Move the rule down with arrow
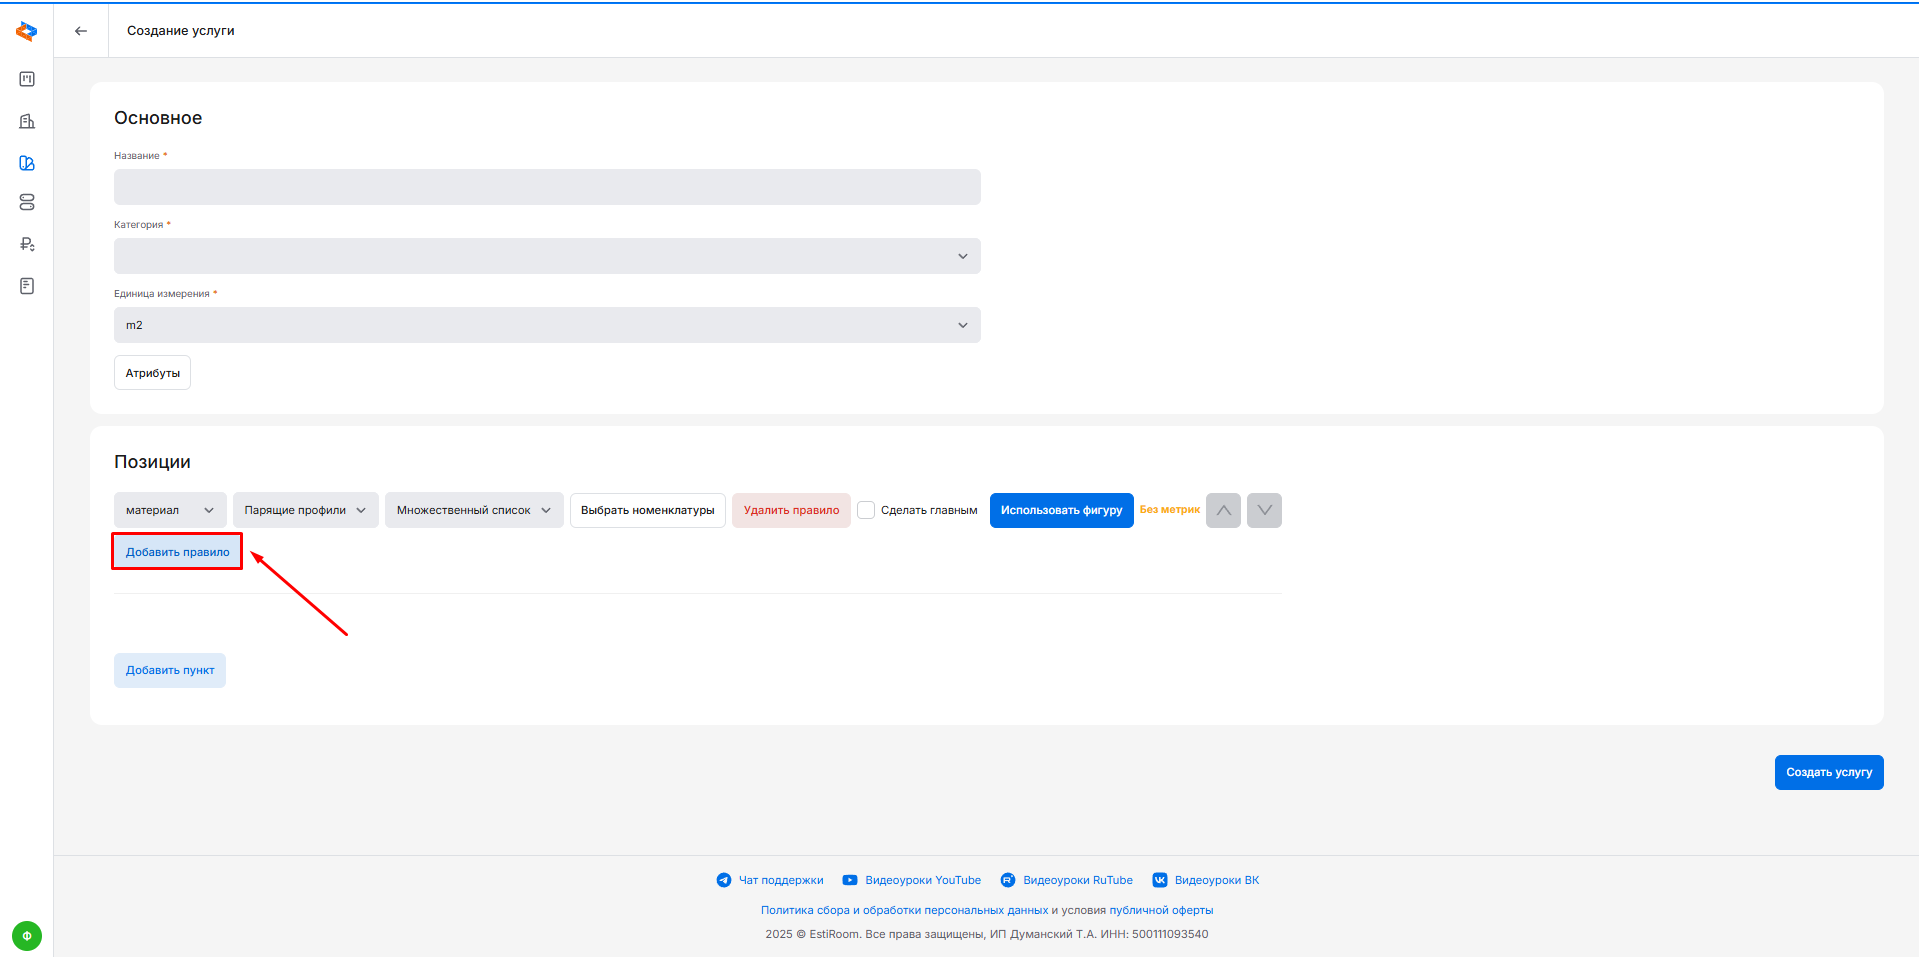The height and width of the screenshot is (957, 1919). tap(1264, 510)
